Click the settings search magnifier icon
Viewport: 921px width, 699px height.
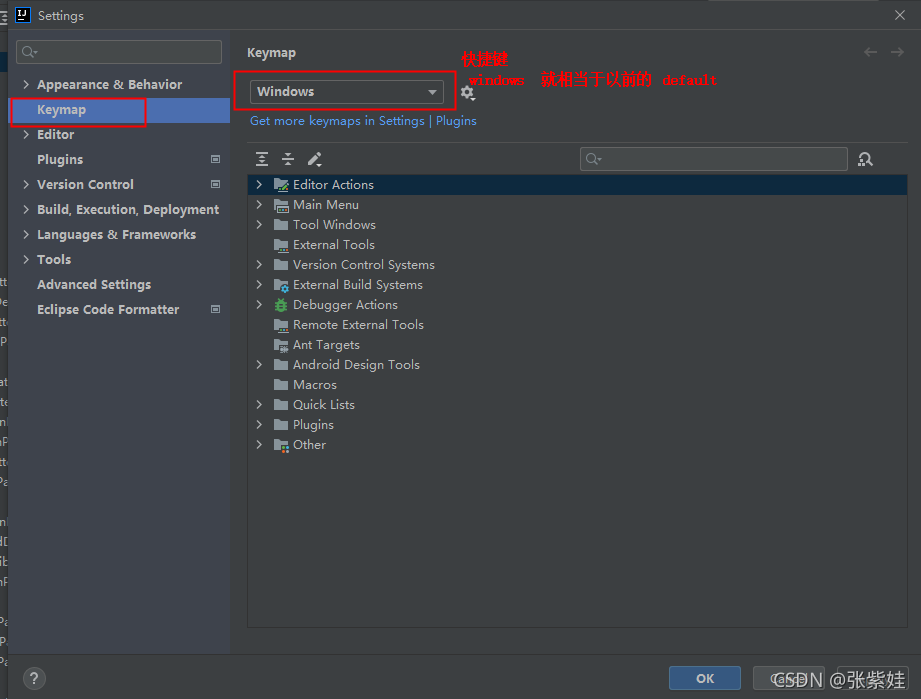pyautogui.click(x=29, y=52)
